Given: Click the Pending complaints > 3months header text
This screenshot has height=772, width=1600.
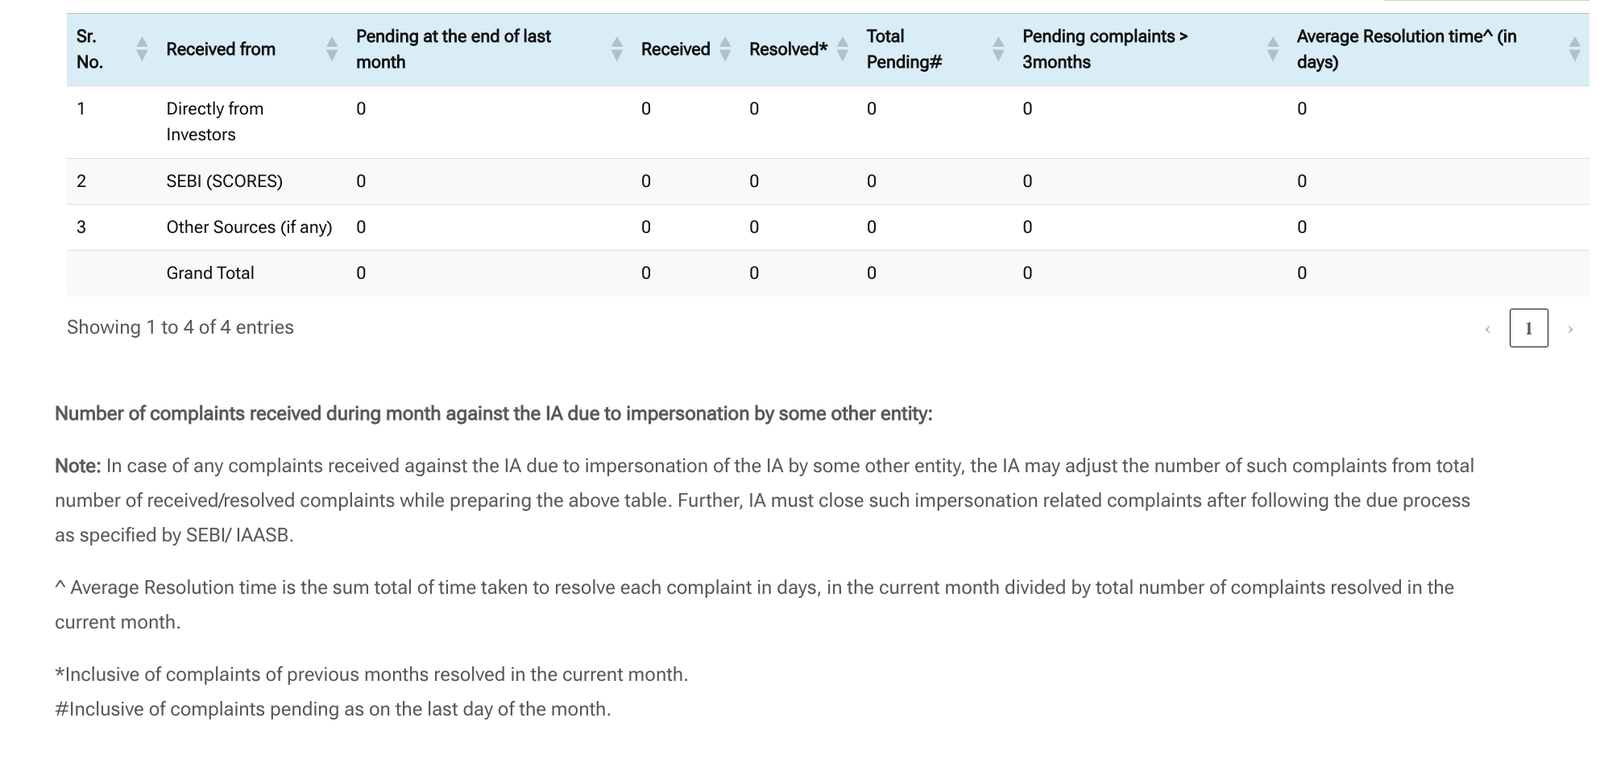Looking at the screenshot, I should tap(1104, 49).
